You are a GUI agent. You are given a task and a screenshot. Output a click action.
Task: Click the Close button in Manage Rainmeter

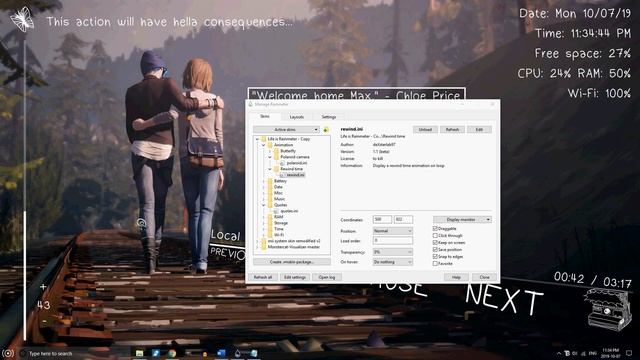484,277
